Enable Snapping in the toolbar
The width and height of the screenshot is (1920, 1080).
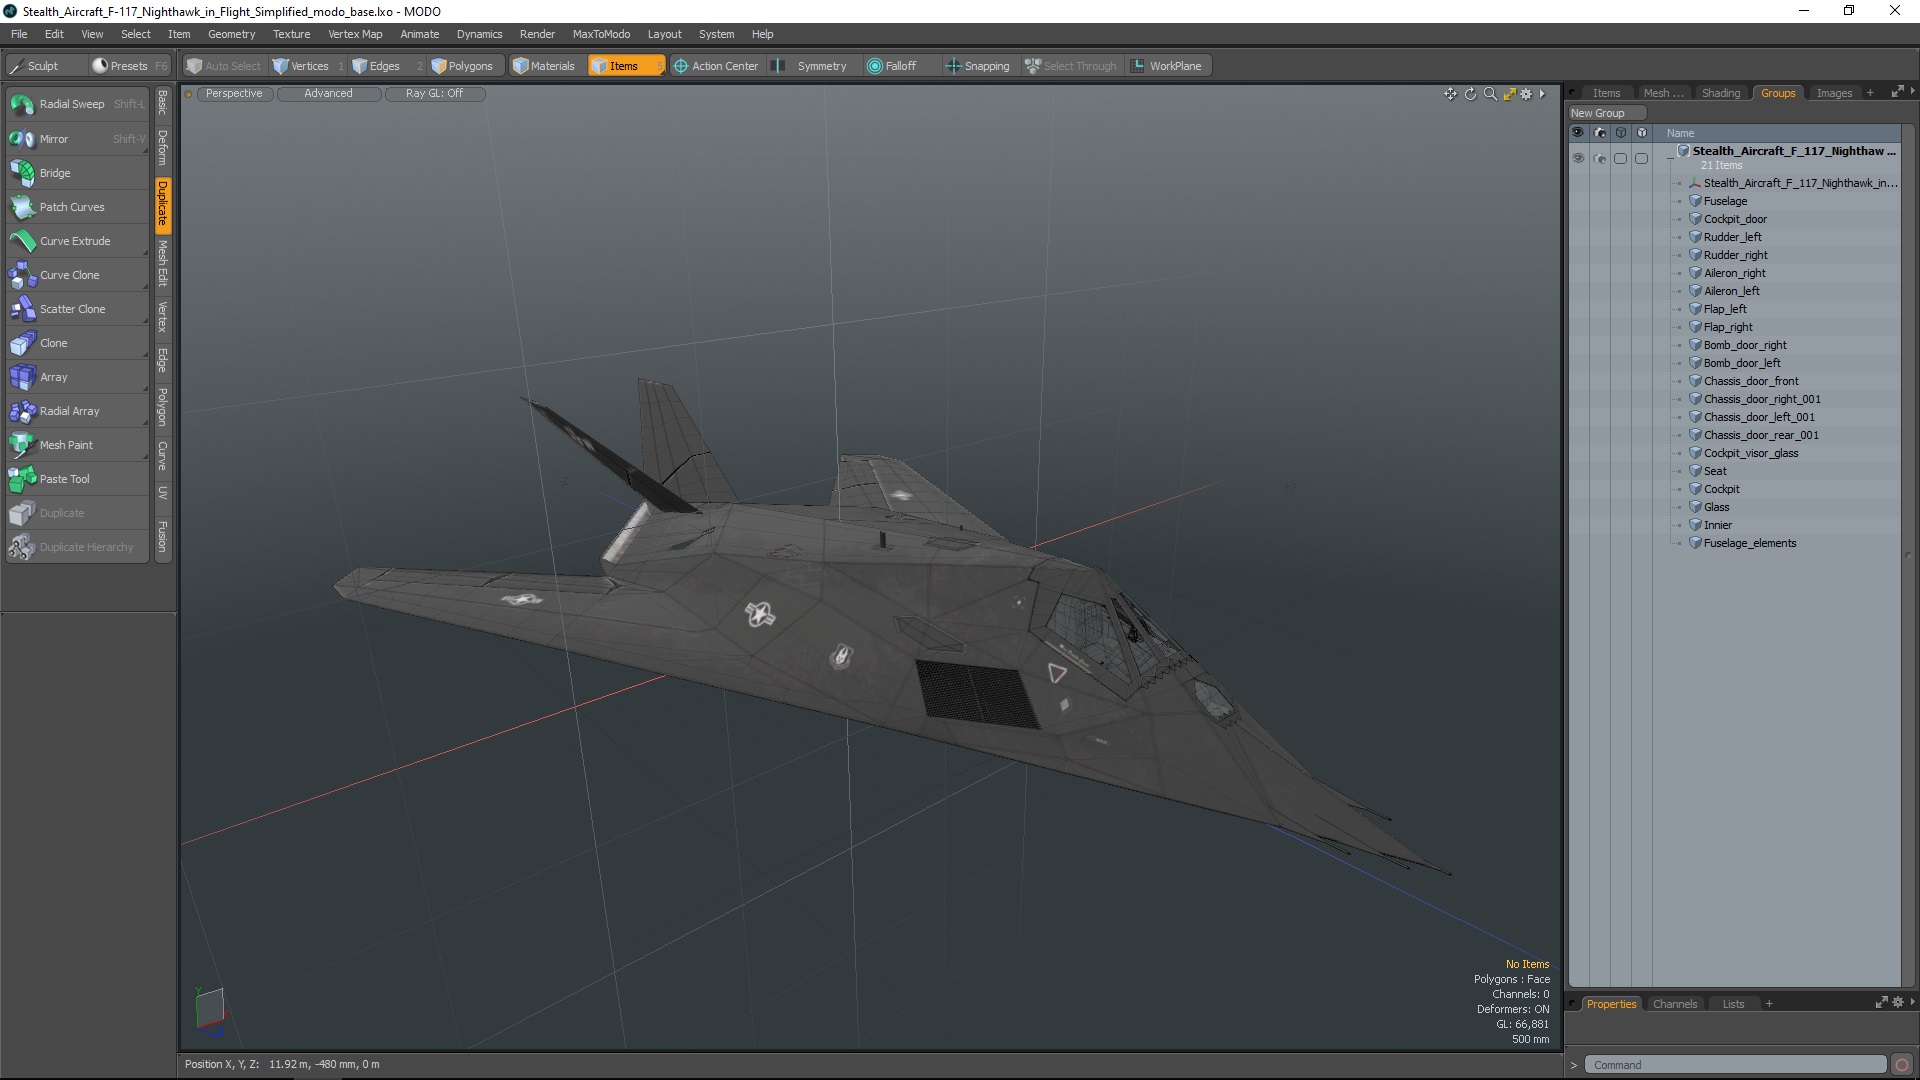[x=977, y=66]
